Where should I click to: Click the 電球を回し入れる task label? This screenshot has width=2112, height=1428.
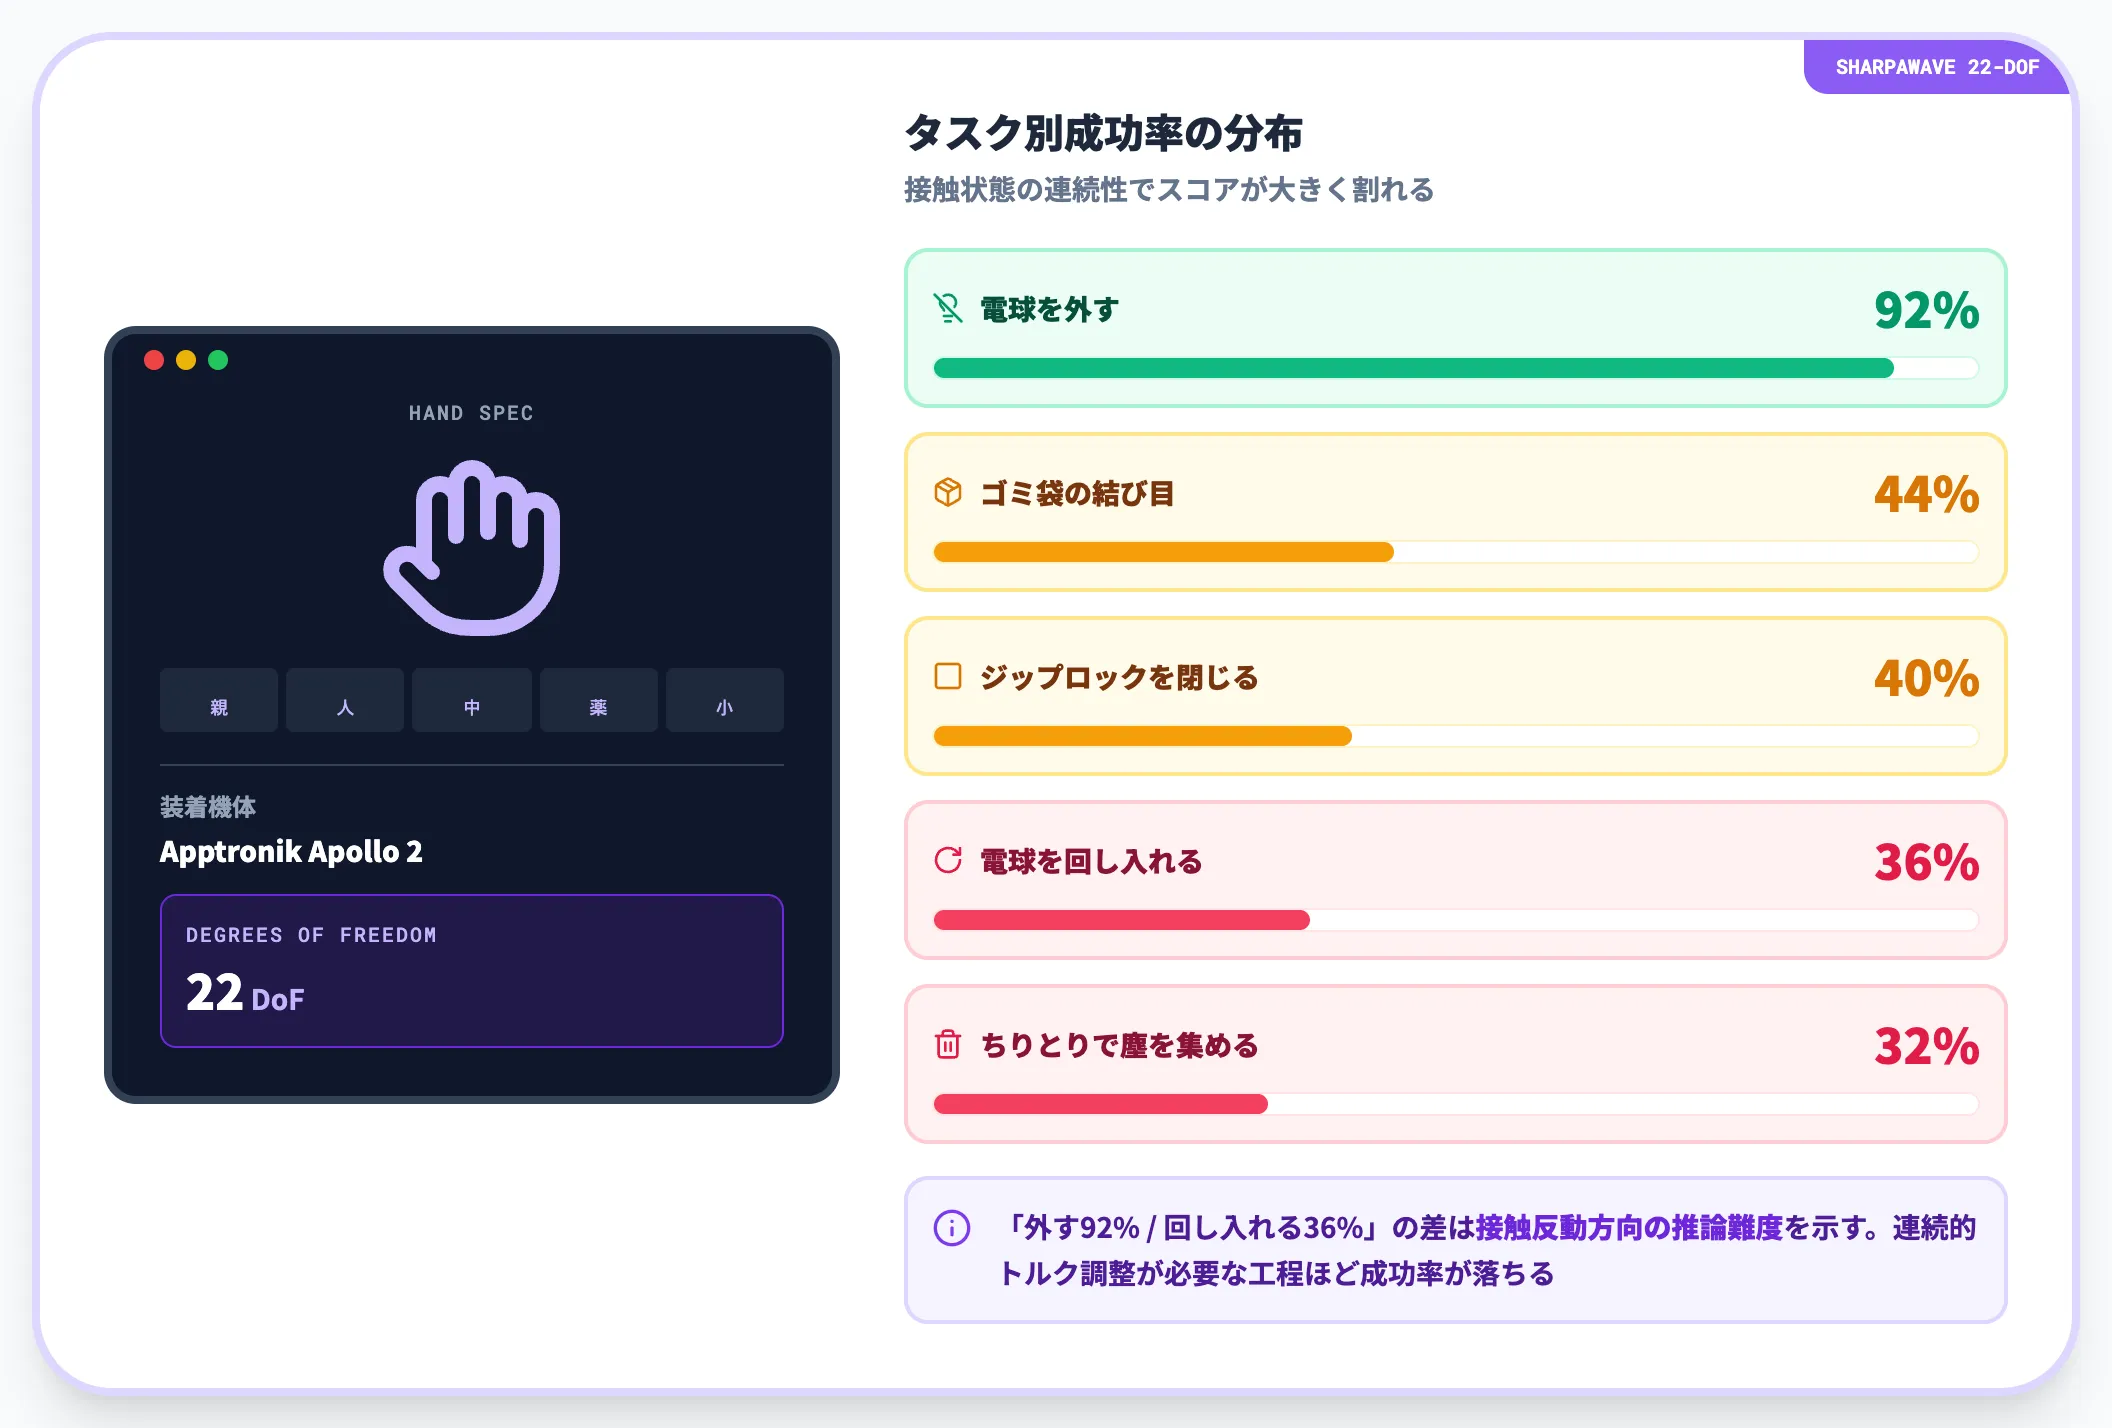click(x=1091, y=862)
